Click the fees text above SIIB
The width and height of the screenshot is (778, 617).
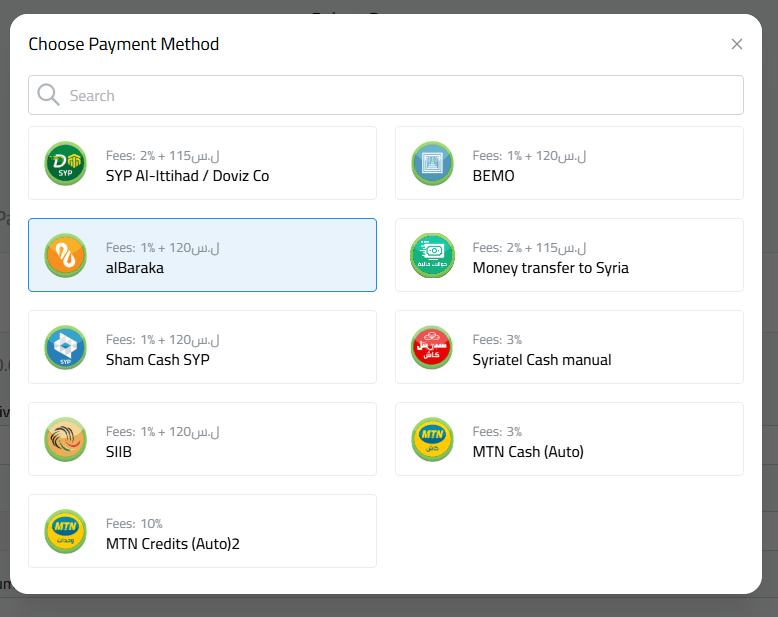[x=163, y=432]
